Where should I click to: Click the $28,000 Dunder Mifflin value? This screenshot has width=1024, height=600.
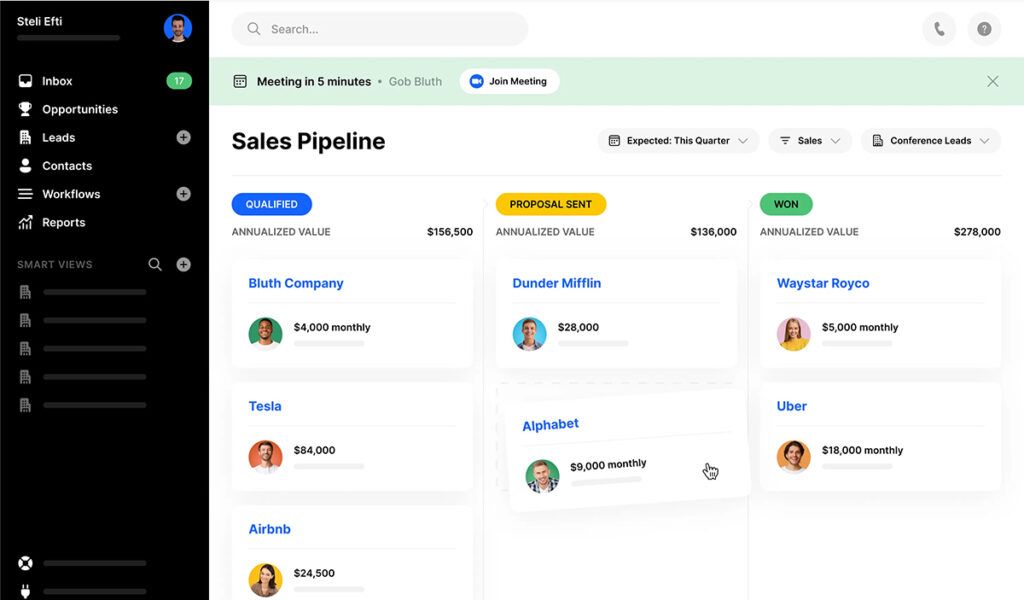[x=578, y=327]
